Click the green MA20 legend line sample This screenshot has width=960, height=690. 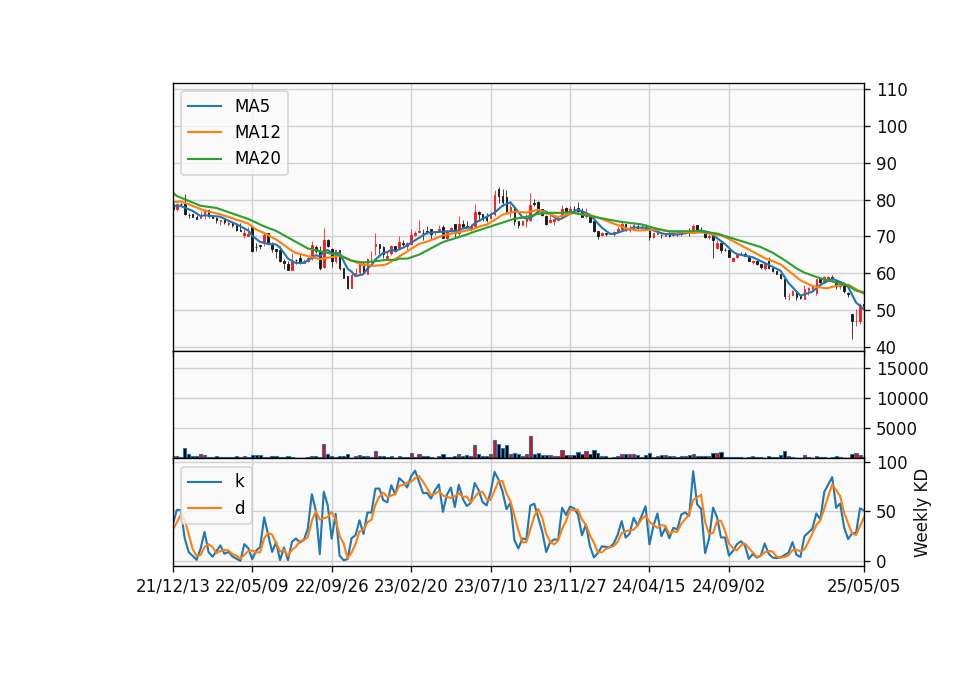click(204, 159)
